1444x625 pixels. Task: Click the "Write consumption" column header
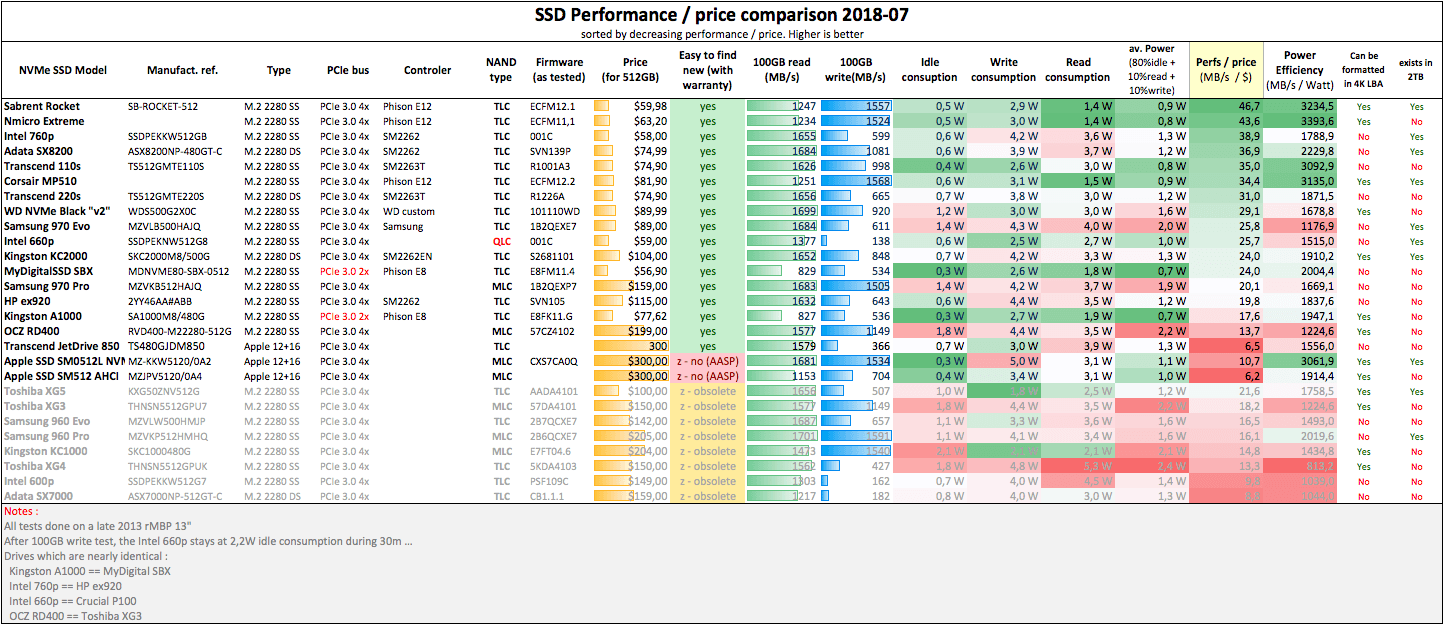1003,70
